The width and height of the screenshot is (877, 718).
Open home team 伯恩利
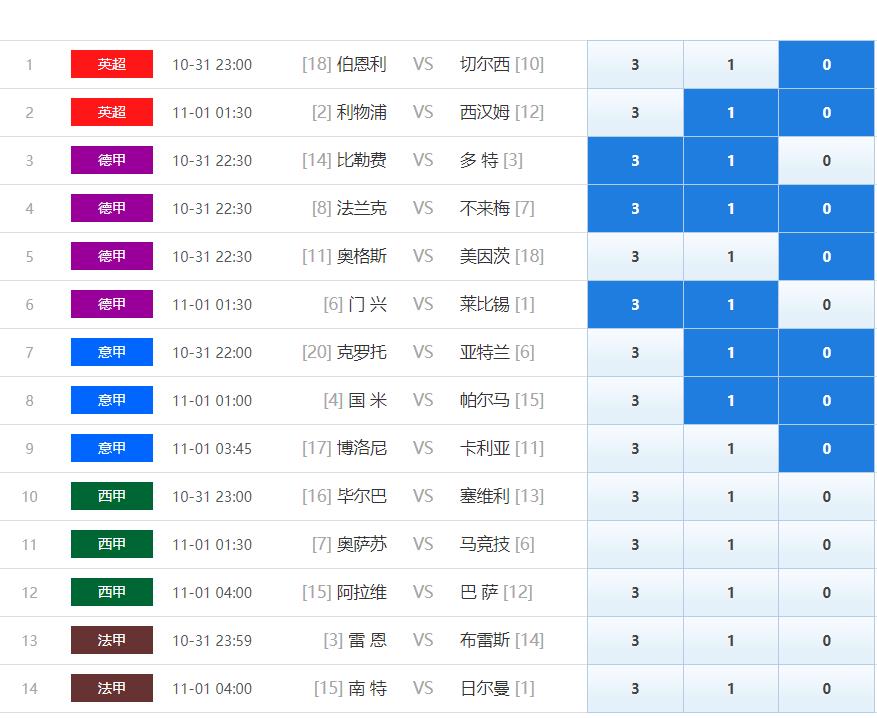pyautogui.click(x=361, y=64)
